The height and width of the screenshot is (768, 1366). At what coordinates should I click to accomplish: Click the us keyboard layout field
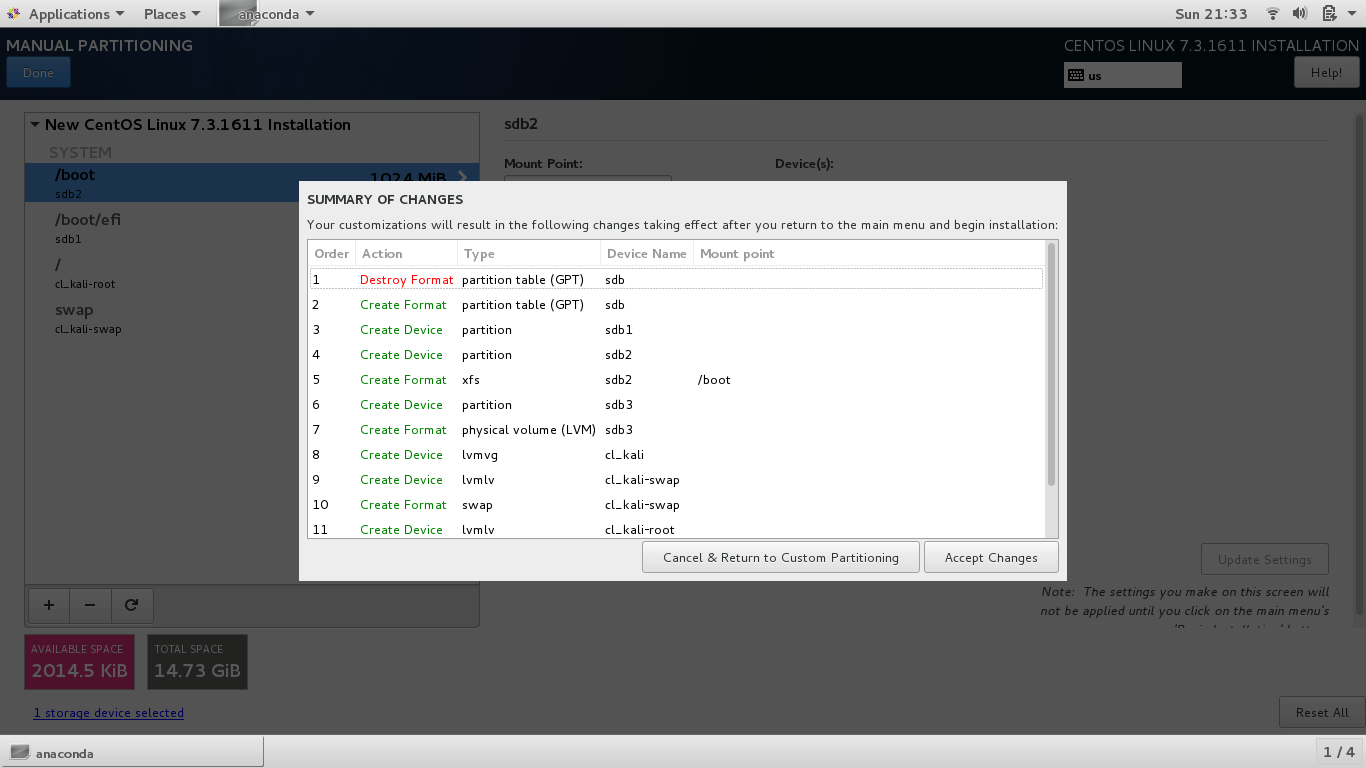click(1123, 75)
